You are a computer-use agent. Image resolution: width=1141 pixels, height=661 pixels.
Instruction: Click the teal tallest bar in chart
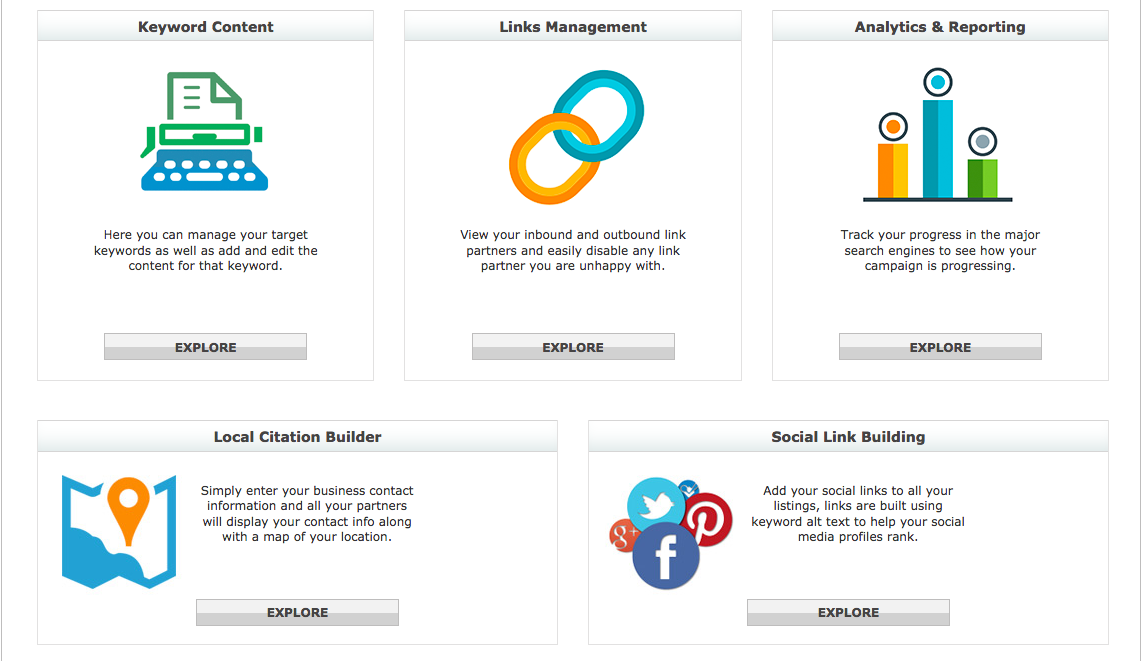pos(937,149)
